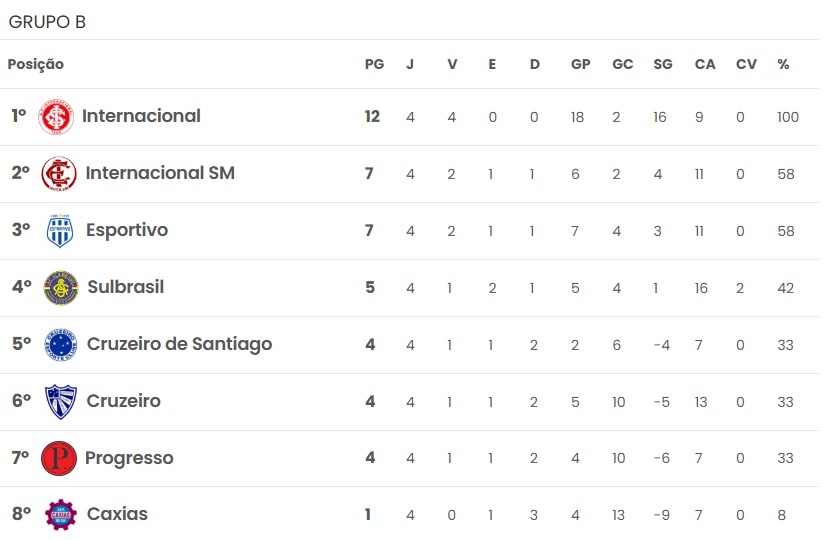This screenshot has width=824, height=540.
Task: Click the GP column header
Action: tap(581, 64)
